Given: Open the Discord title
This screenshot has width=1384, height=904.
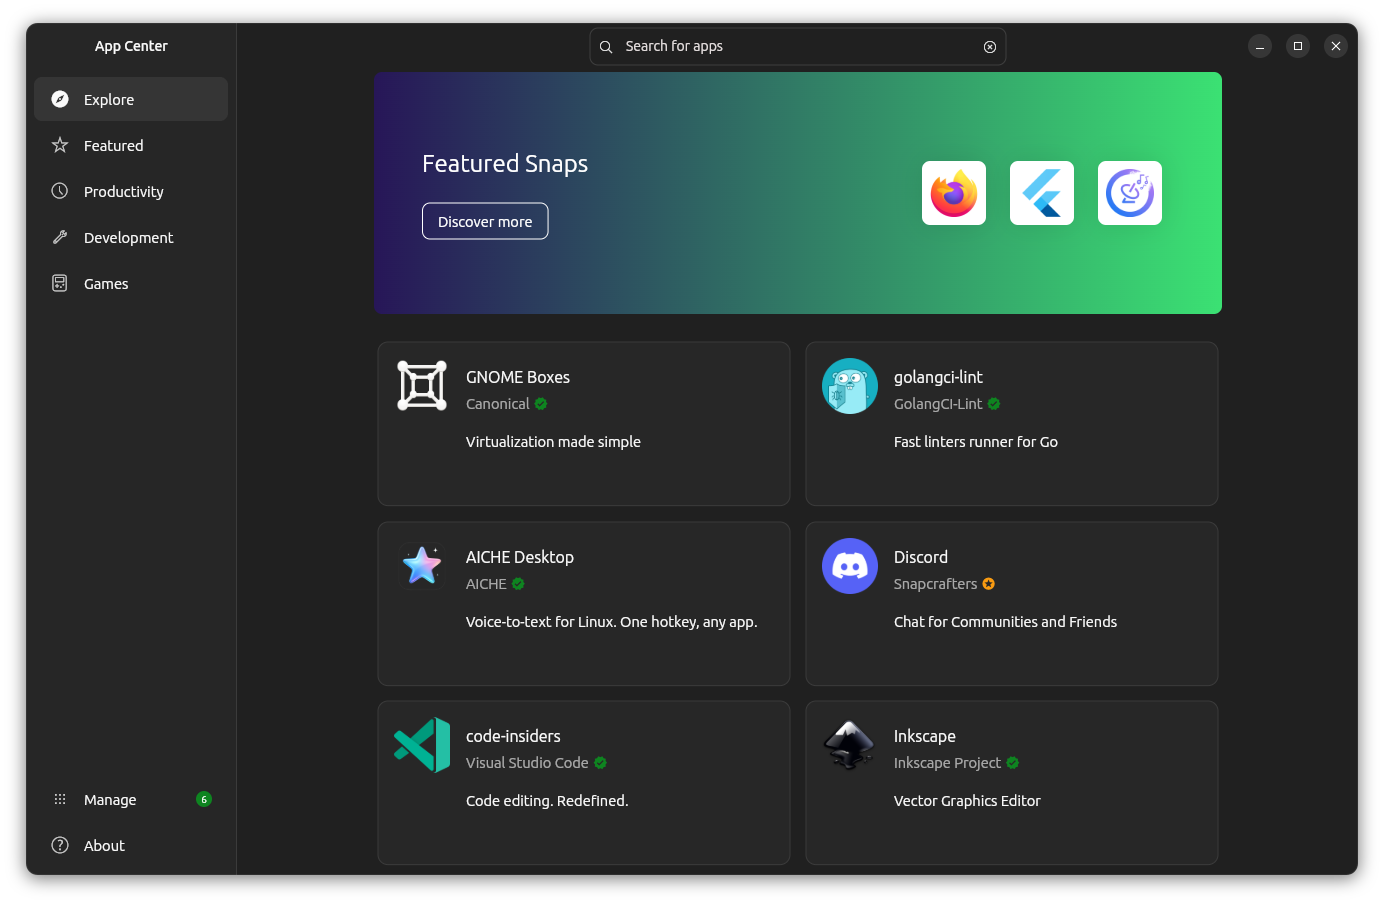Looking at the screenshot, I should pos(921,557).
